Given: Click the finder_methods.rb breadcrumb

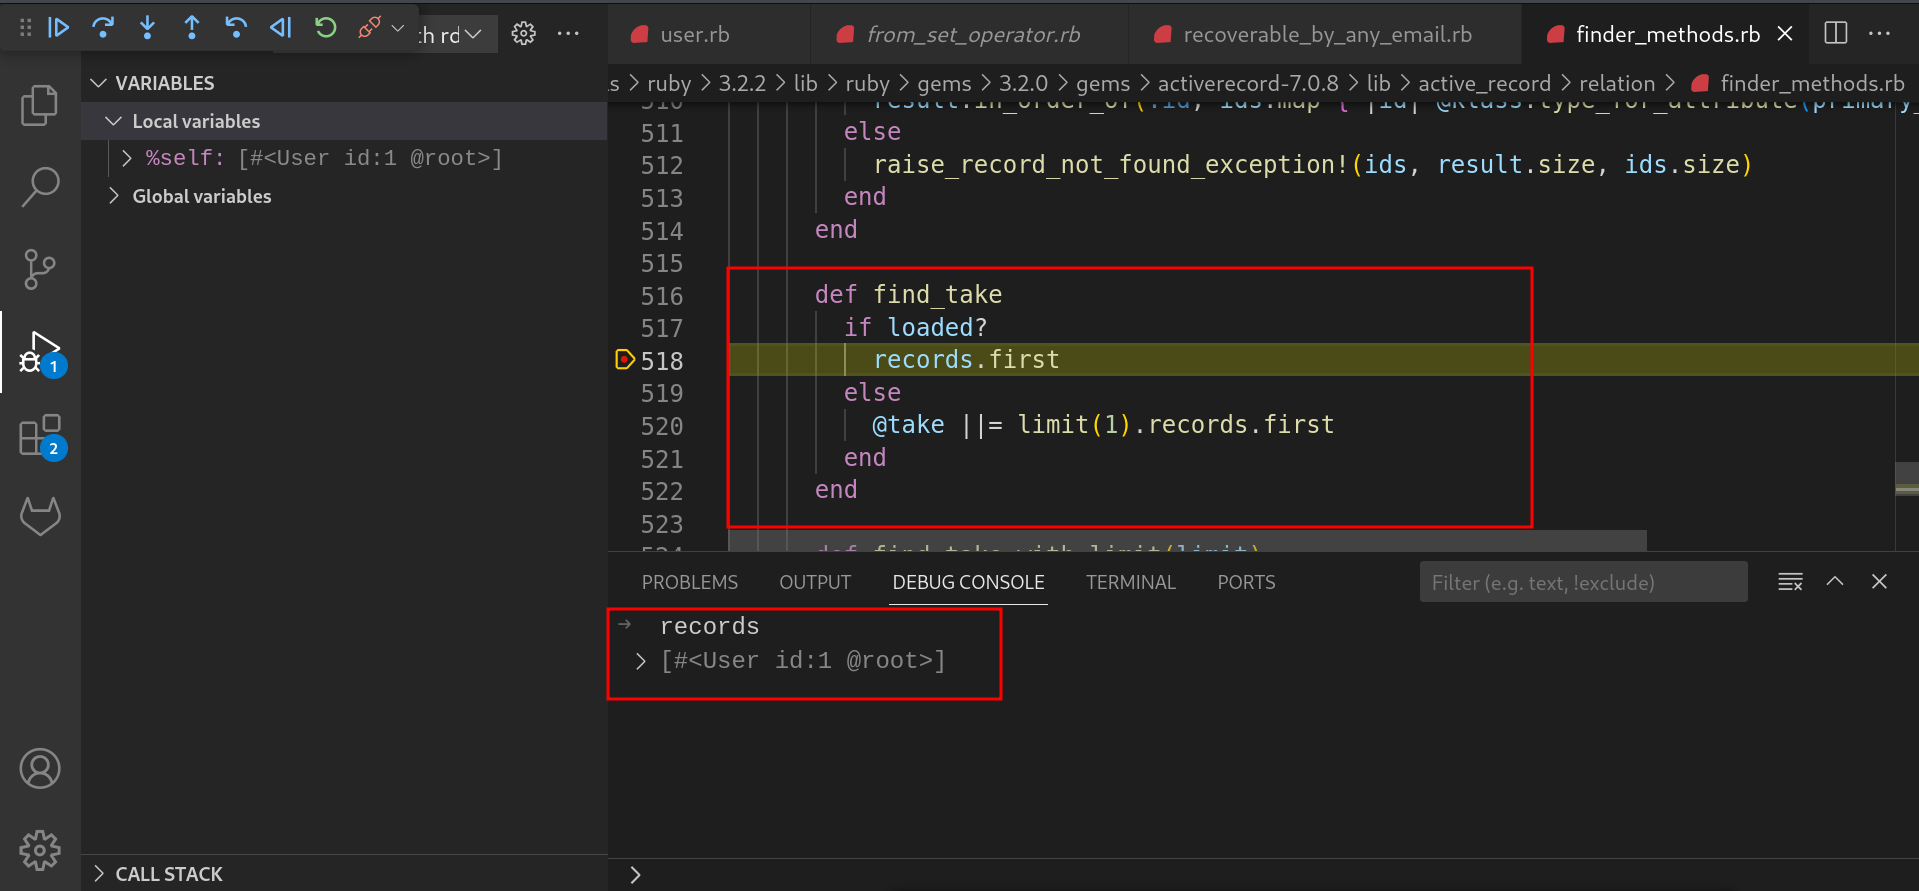Looking at the screenshot, I should [1812, 84].
